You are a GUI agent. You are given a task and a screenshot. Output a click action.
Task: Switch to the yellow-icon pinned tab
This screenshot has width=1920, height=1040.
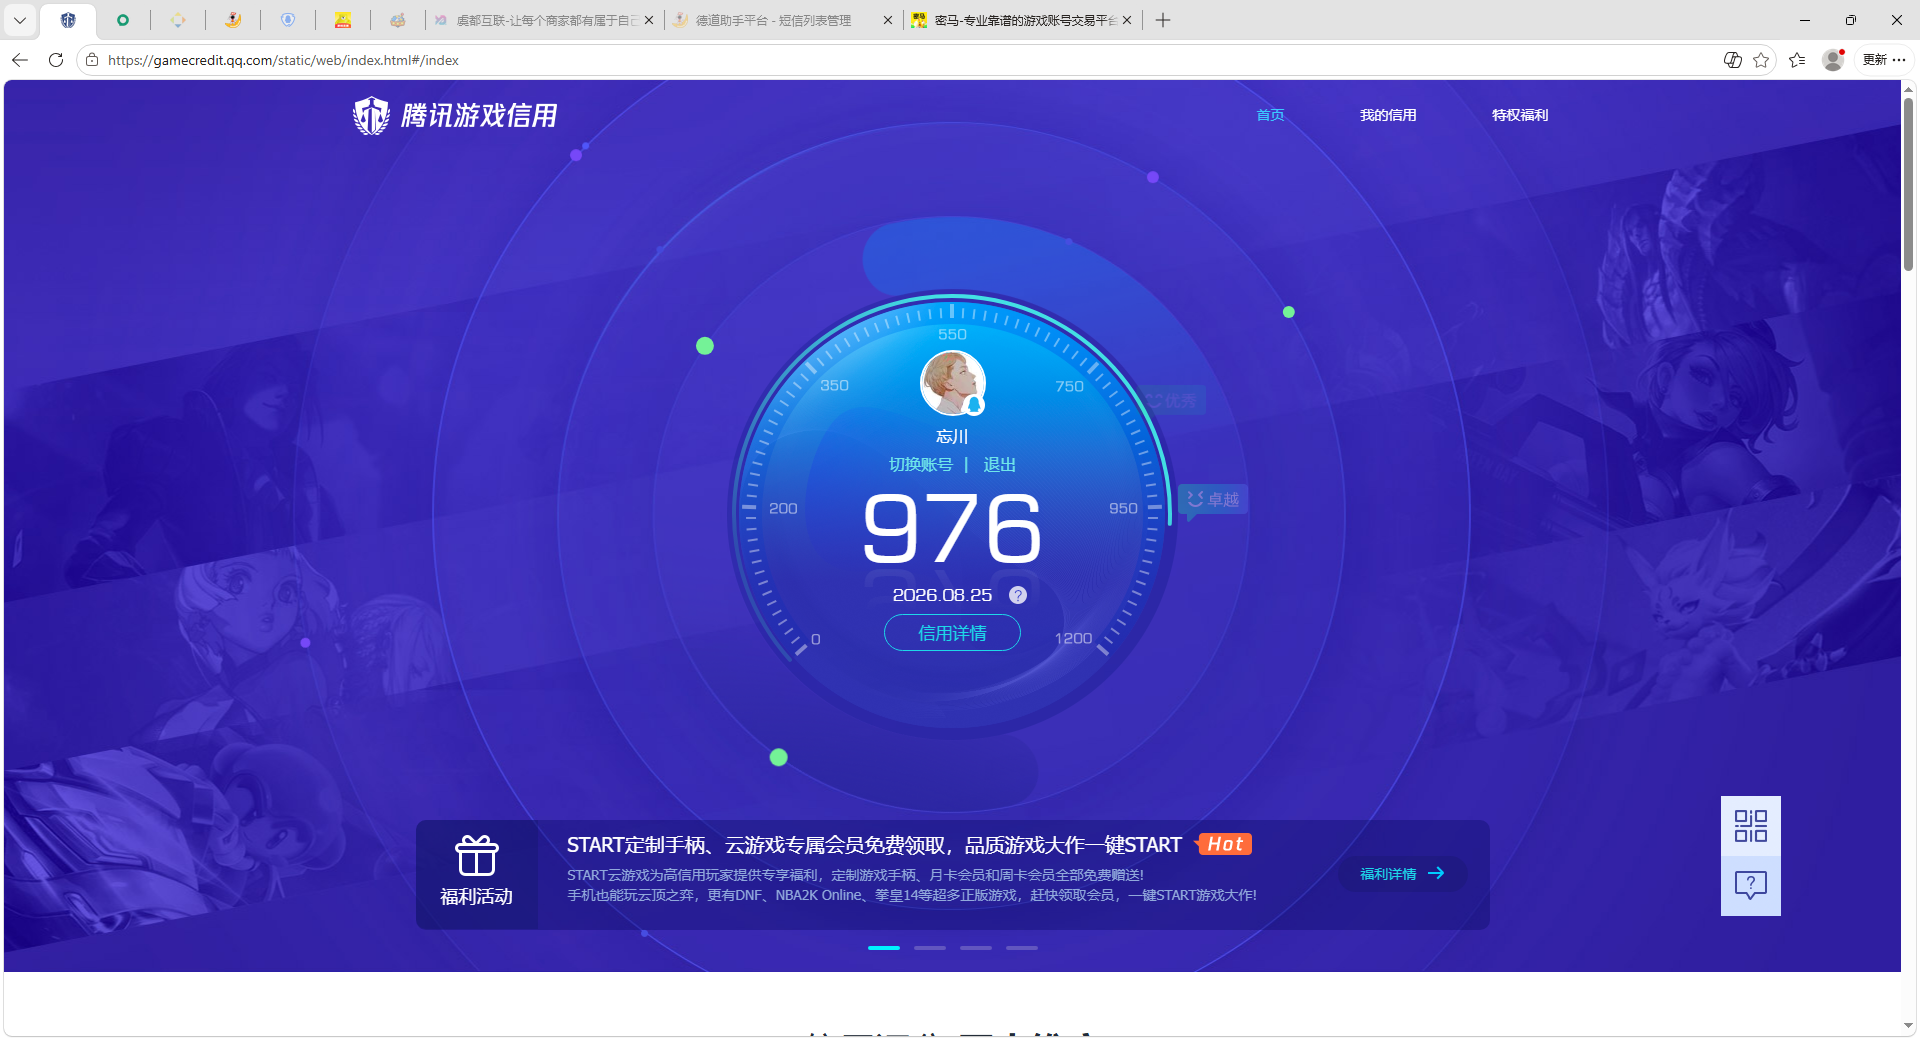tap(343, 20)
